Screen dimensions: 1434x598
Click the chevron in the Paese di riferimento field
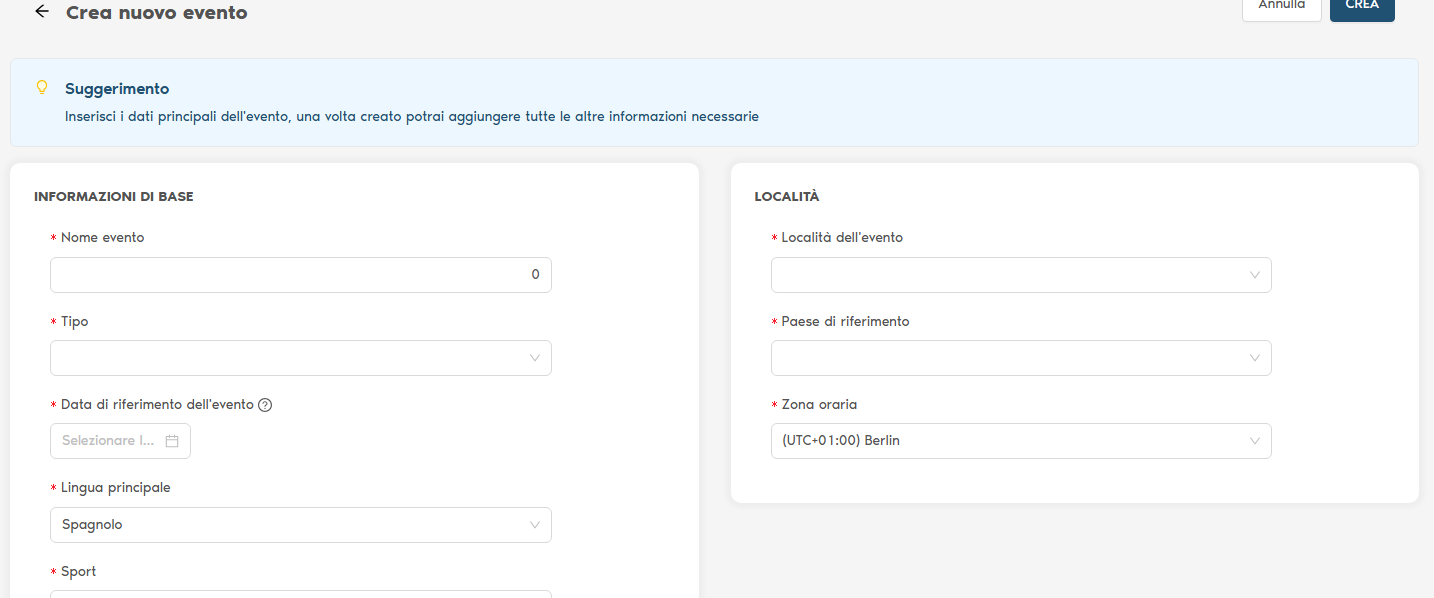(x=1255, y=358)
